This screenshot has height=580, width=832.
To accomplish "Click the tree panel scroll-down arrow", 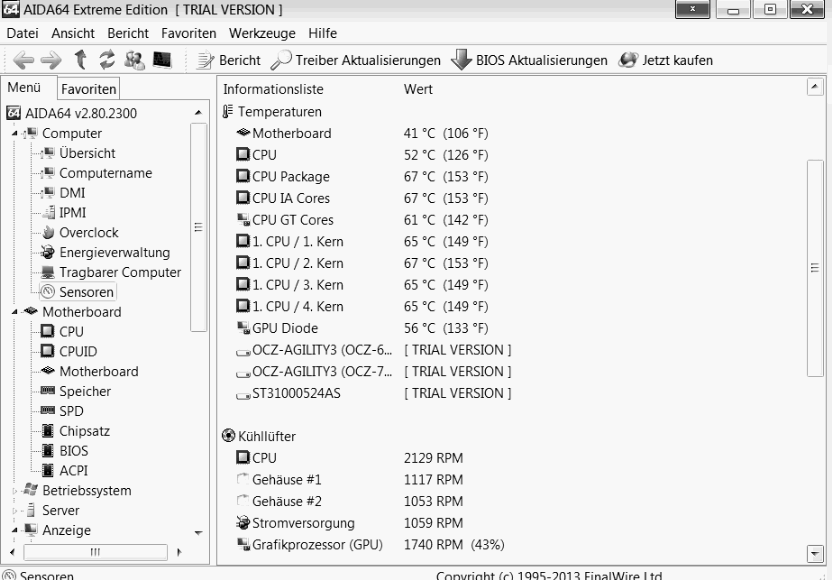I will click(x=198, y=533).
